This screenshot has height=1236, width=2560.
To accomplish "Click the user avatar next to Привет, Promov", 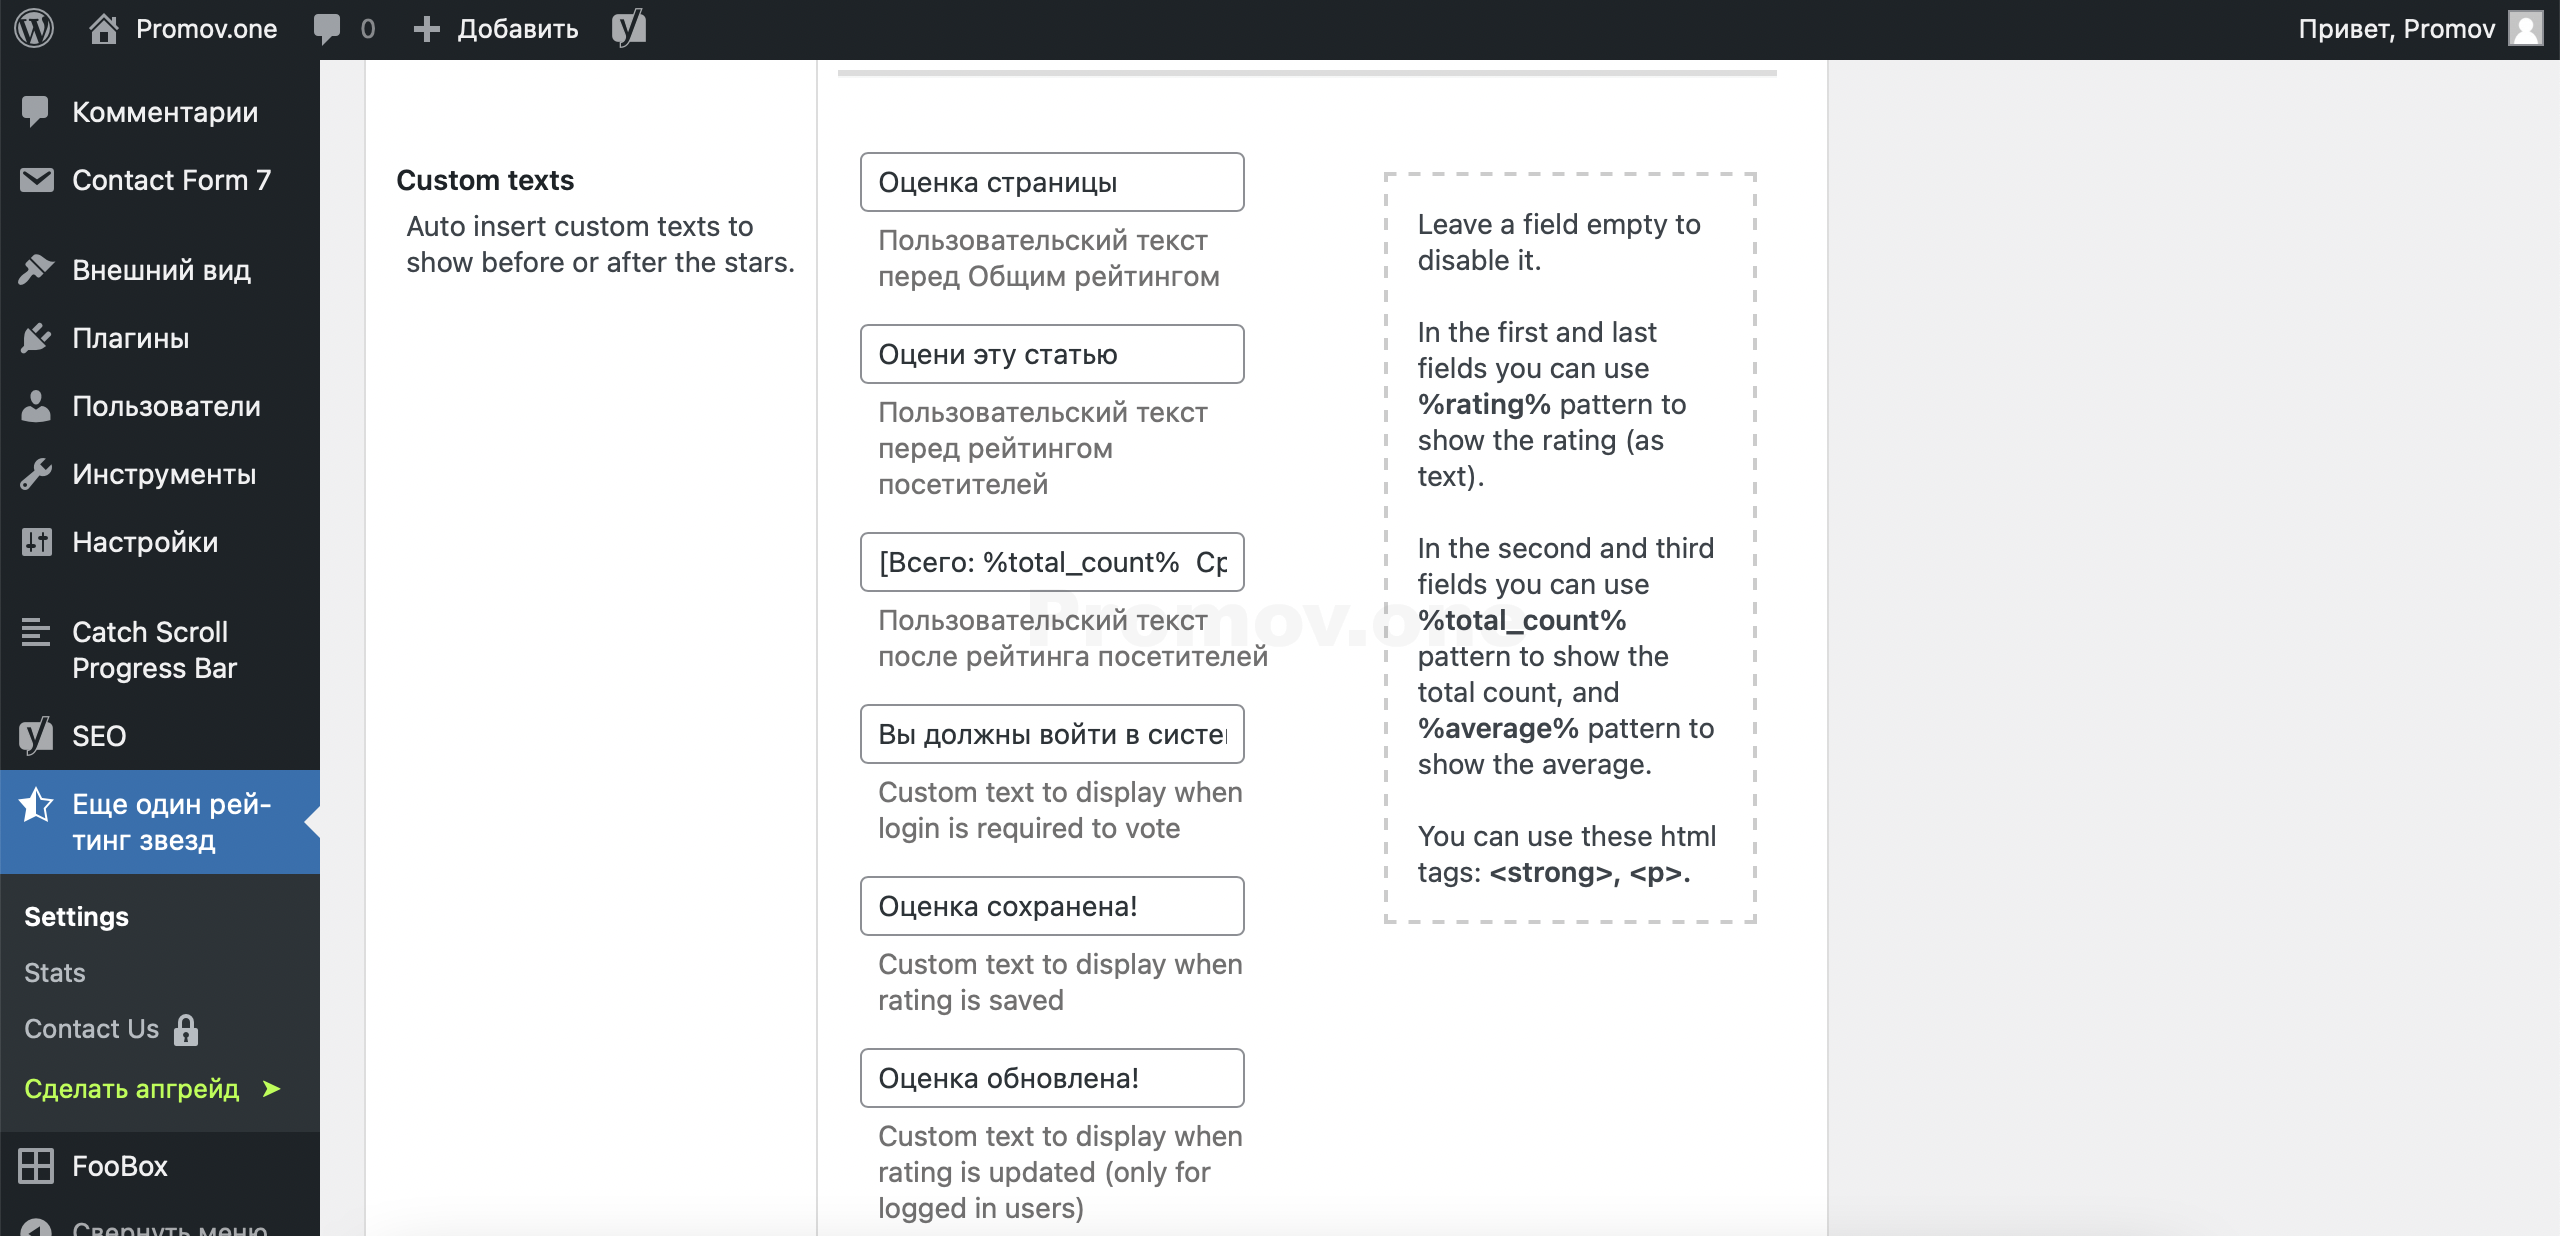I will [x=2526, y=28].
